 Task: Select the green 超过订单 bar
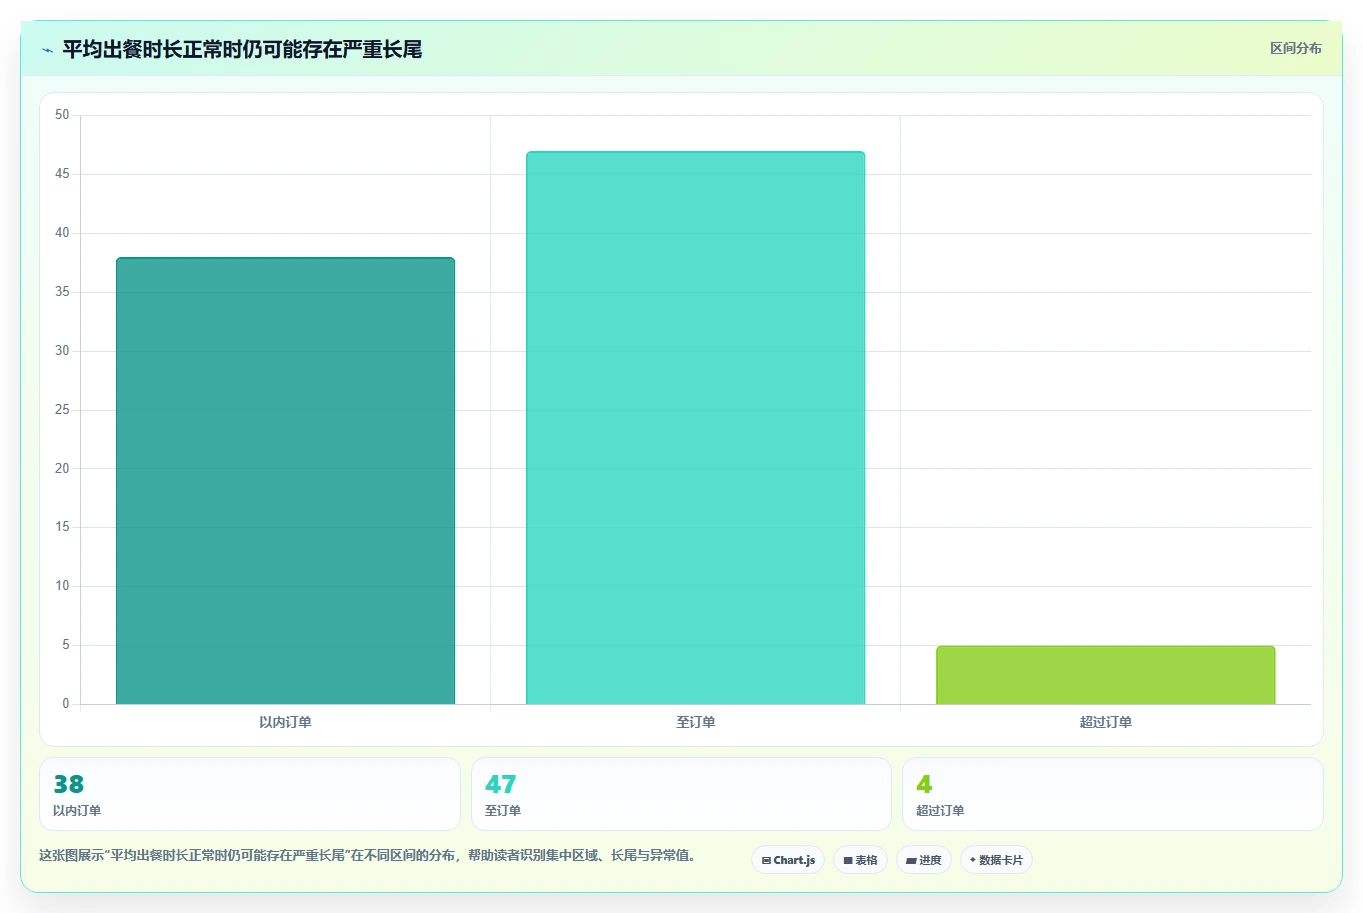click(1105, 675)
